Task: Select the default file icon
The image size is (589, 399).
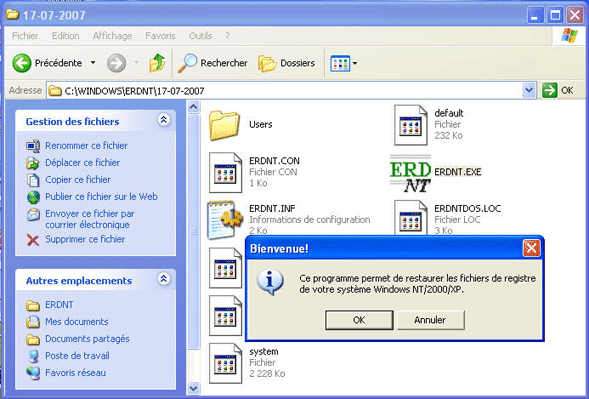Action: [x=411, y=125]
